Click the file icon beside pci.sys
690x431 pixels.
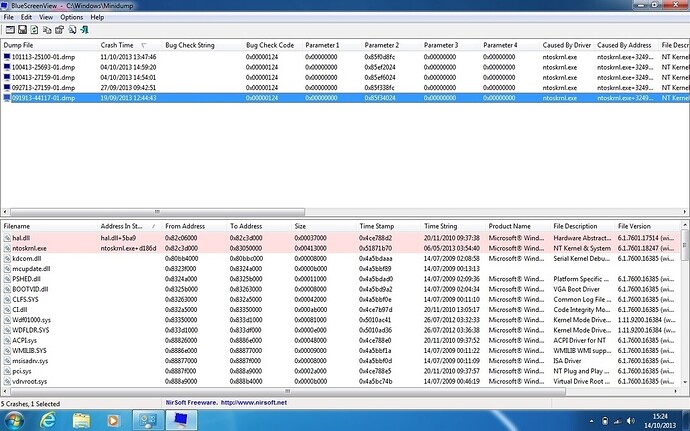pyautogui.click(x=7, y=371)
